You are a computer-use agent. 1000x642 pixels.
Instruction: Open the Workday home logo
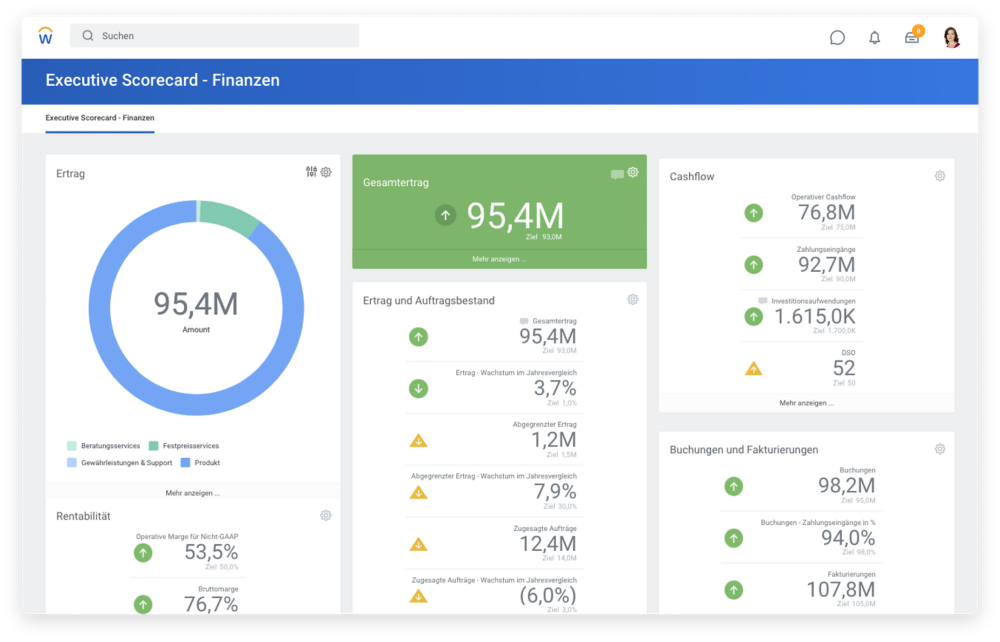[x=45, y=36]
